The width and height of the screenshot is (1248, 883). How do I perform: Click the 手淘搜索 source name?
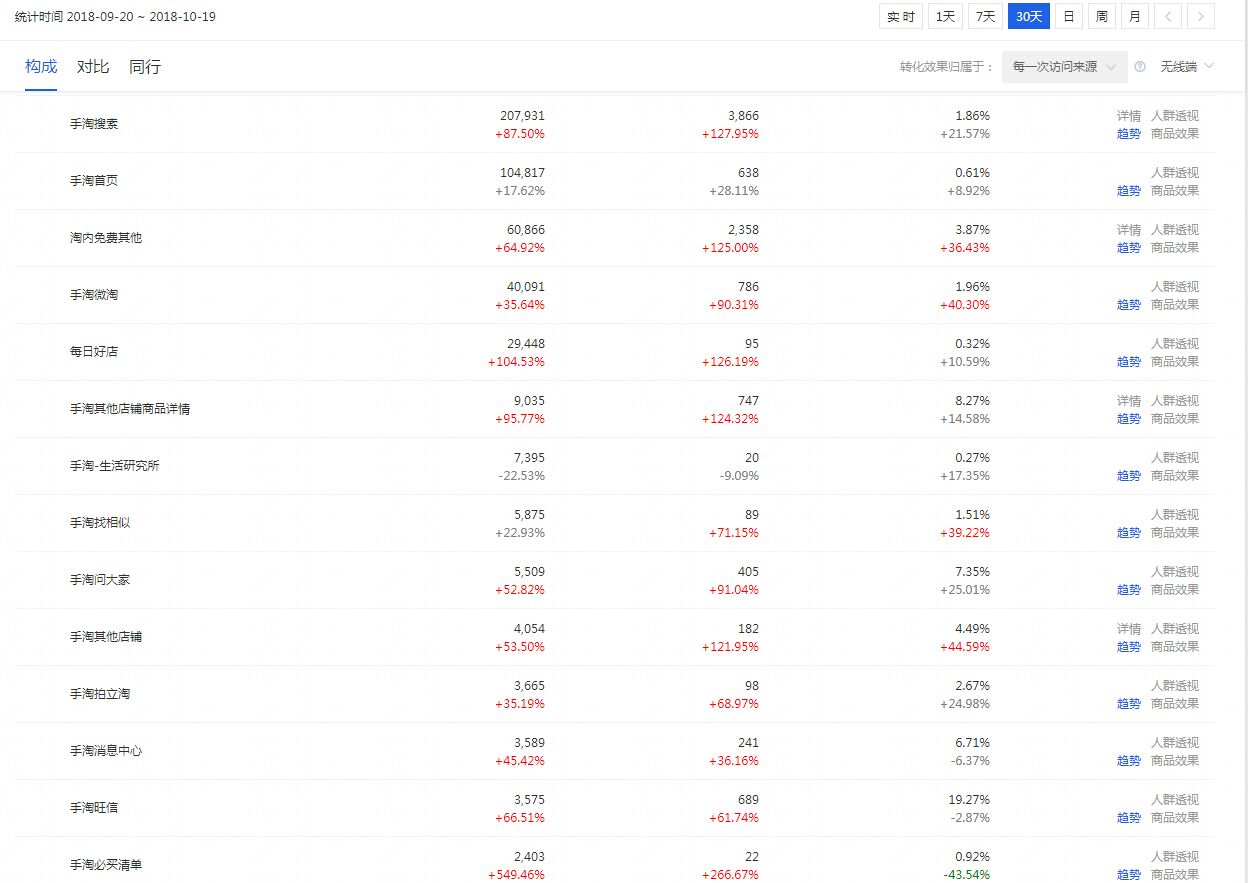(94, 124)
